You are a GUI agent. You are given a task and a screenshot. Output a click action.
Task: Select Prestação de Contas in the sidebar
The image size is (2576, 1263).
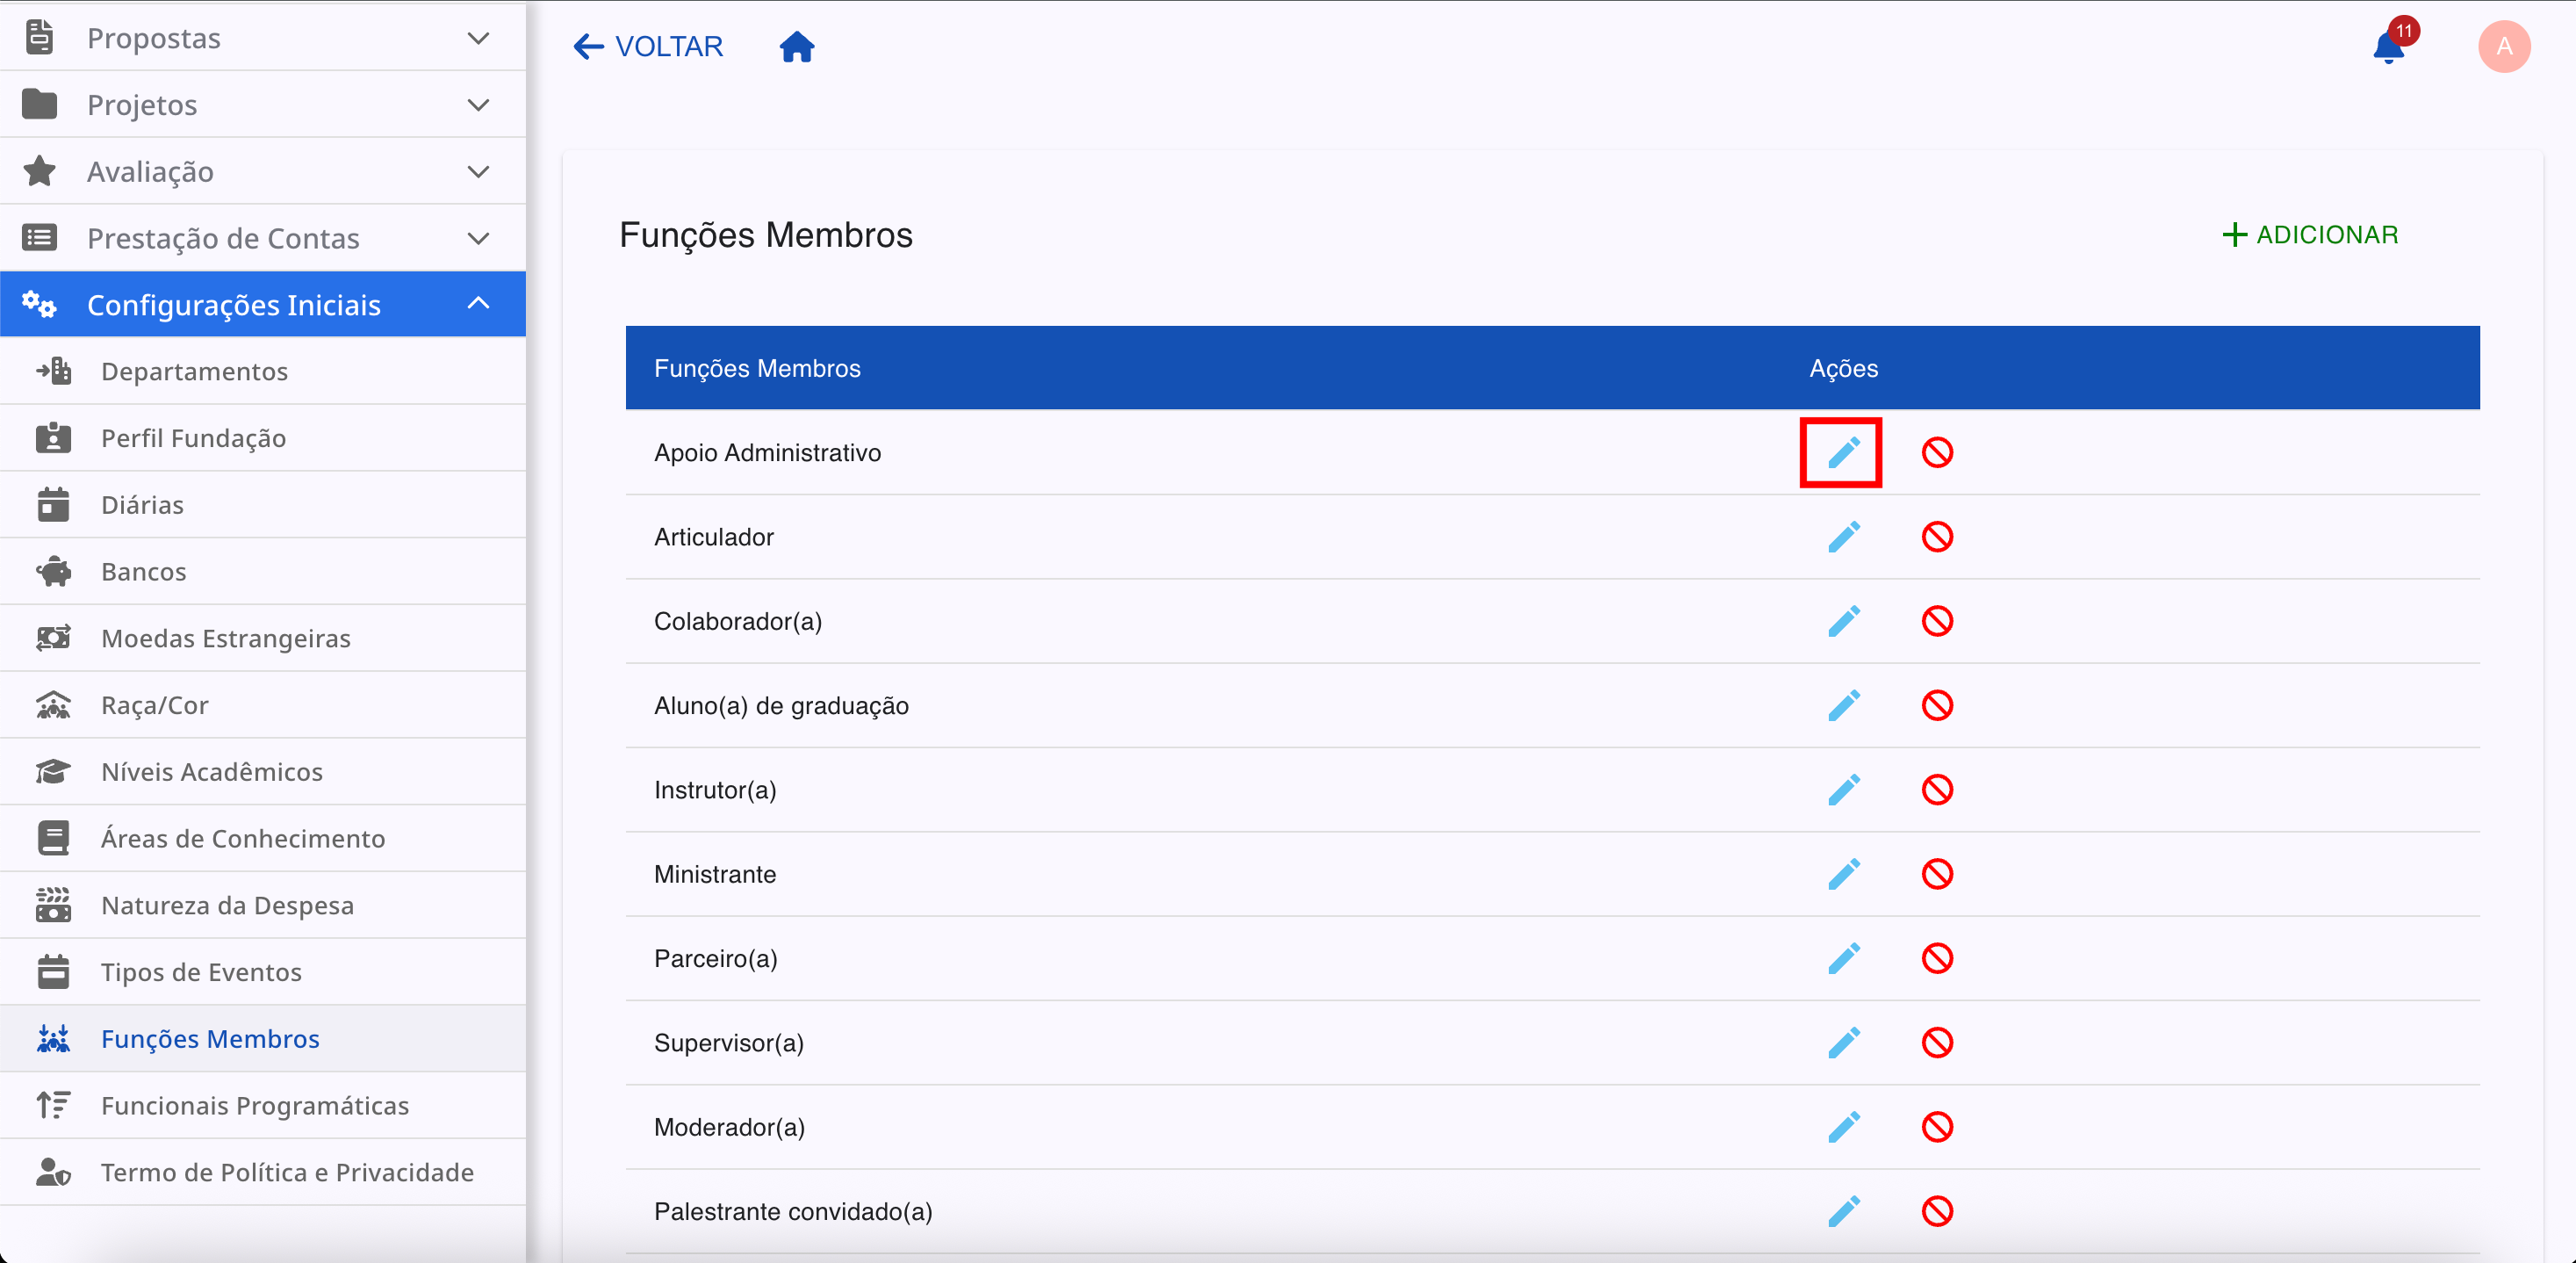click(x=222, y=238)
